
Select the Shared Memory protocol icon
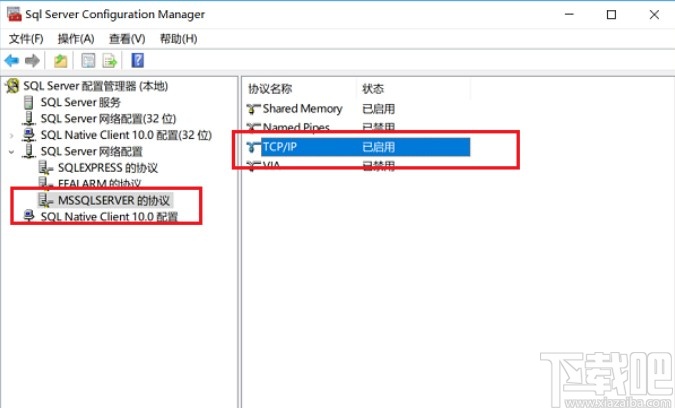tap(253, 109)
